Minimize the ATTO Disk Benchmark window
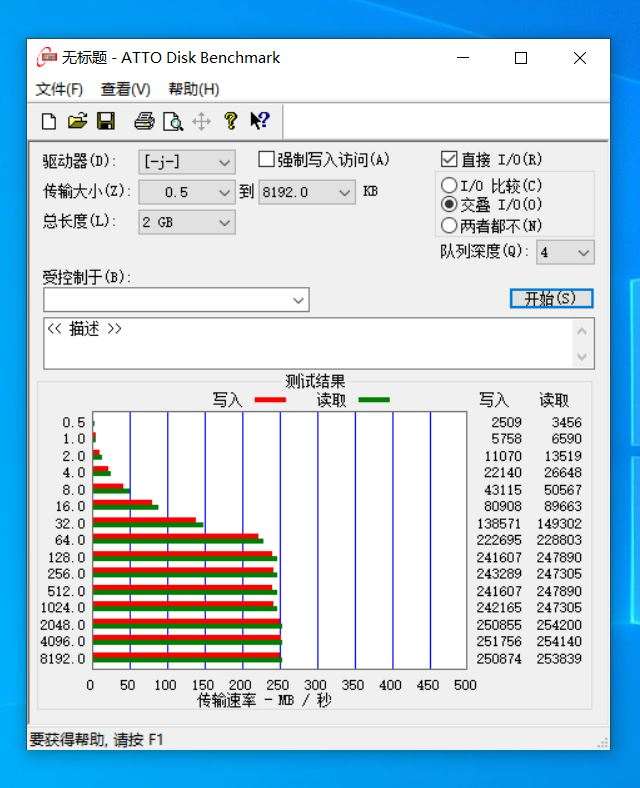Screen dimensions: 640x788 pyautogui.click(x=463, y=58)
